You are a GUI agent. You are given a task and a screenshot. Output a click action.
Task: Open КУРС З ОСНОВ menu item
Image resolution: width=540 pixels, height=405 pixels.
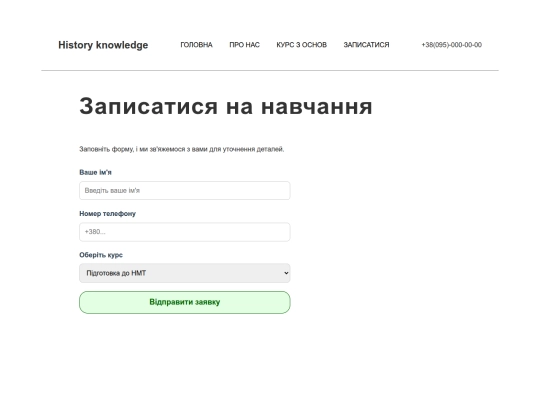[x=302, y=45]
